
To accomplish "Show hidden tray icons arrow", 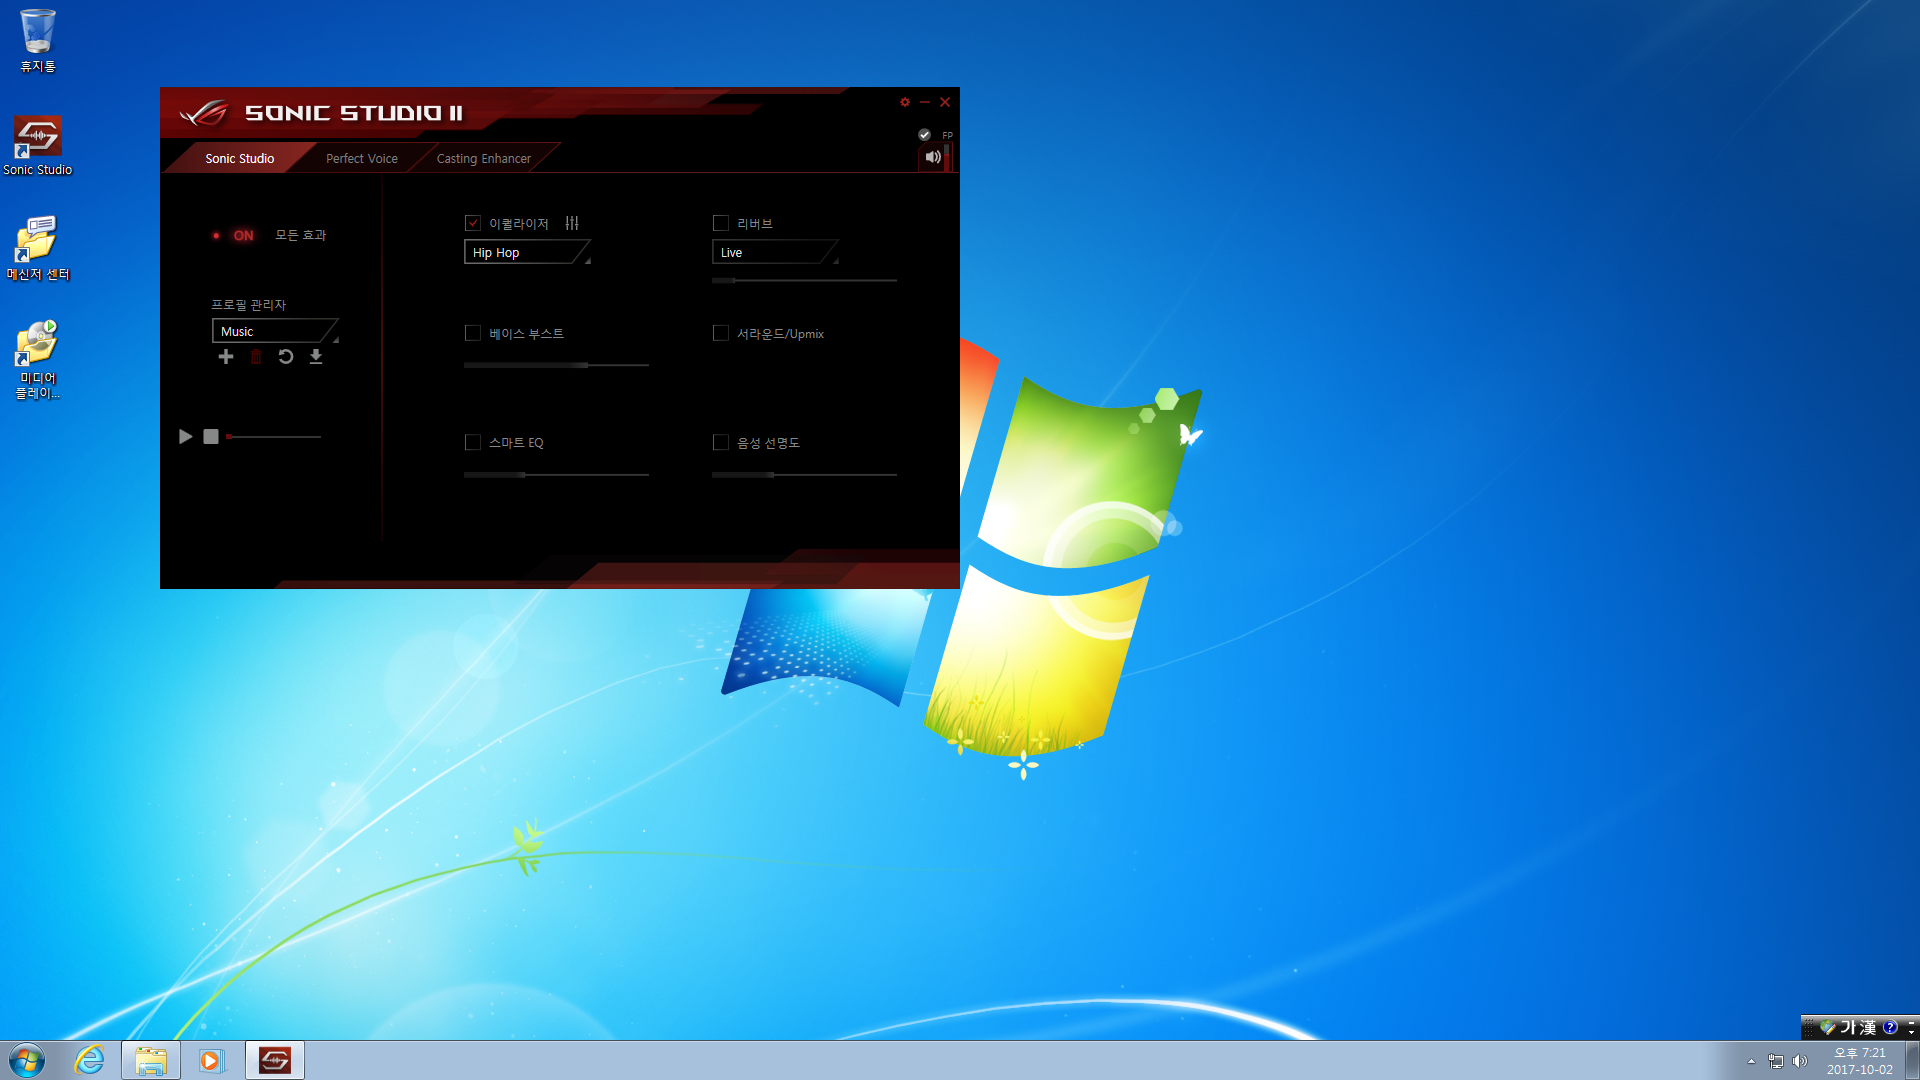I will coord(1751,1061).
